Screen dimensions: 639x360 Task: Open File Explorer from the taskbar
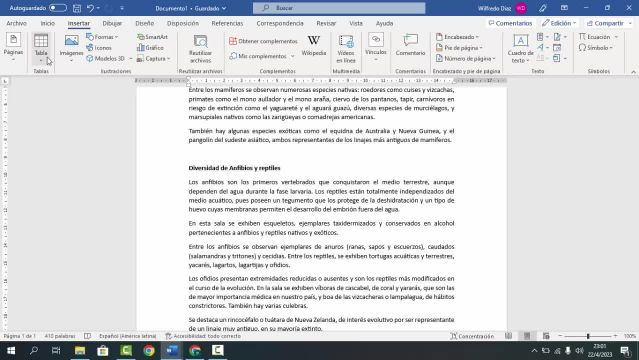pyautogui.click(x=80, y=350)
